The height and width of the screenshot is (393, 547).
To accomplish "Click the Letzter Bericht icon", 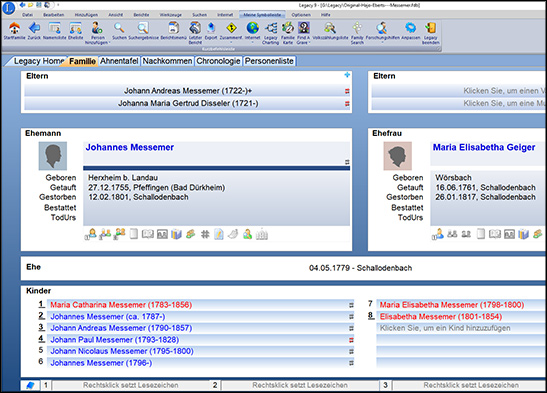I will click(195, 28).
